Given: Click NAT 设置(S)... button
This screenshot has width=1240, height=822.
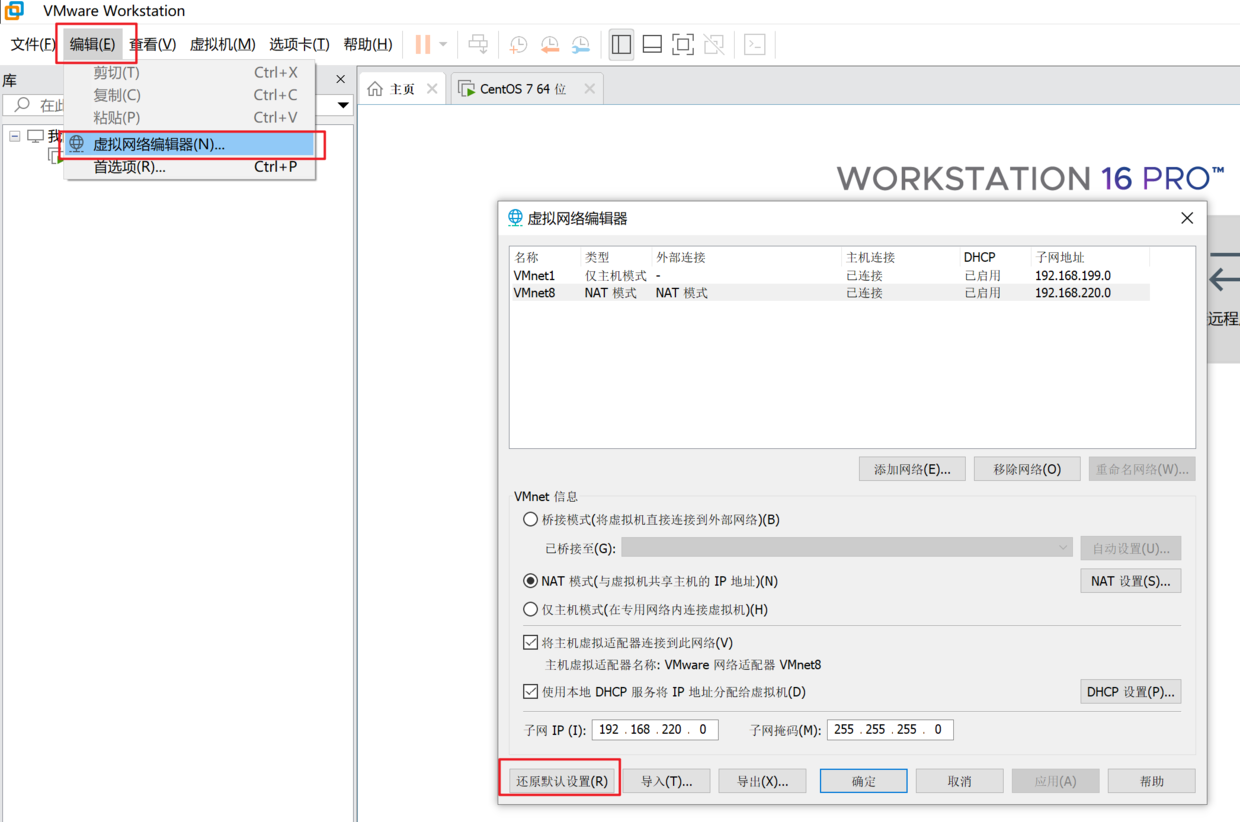Looking at the screenshot, I should 1131,581.
